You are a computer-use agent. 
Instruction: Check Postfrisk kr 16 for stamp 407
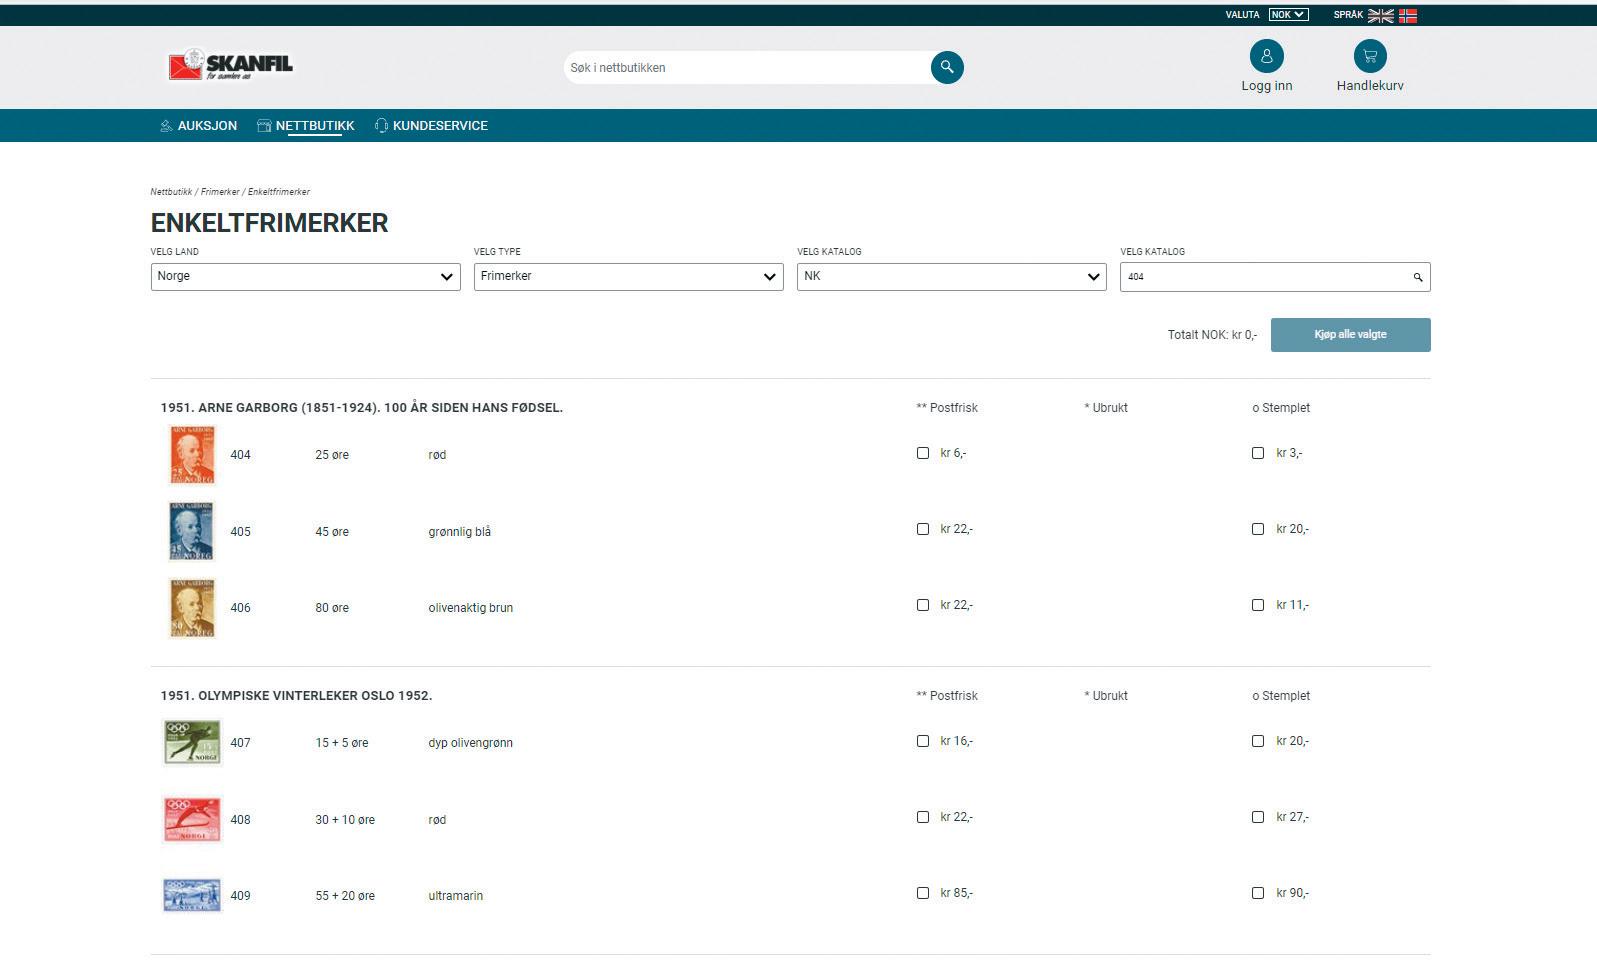923,741
